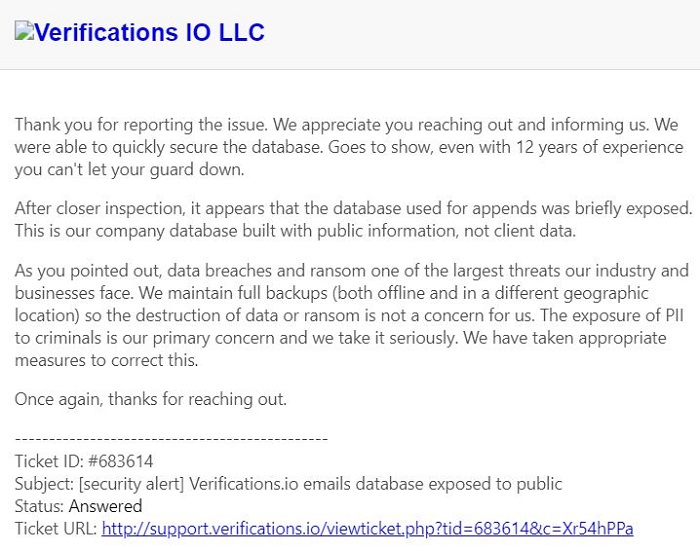The image size is (700, 551).
Task: Click the 'Thank you for reporting' paragraph
Action: click(348, 147)
